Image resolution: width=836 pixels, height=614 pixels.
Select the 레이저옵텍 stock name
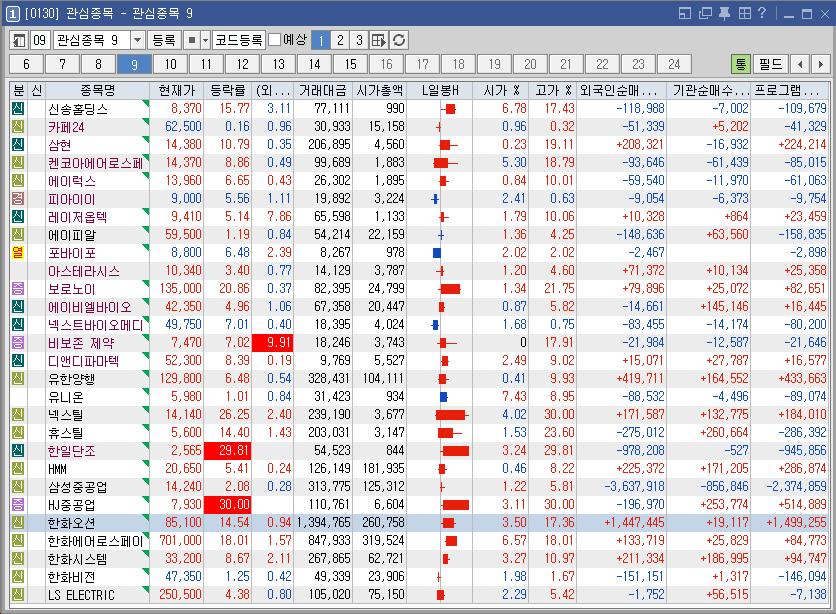click(78, 217)
